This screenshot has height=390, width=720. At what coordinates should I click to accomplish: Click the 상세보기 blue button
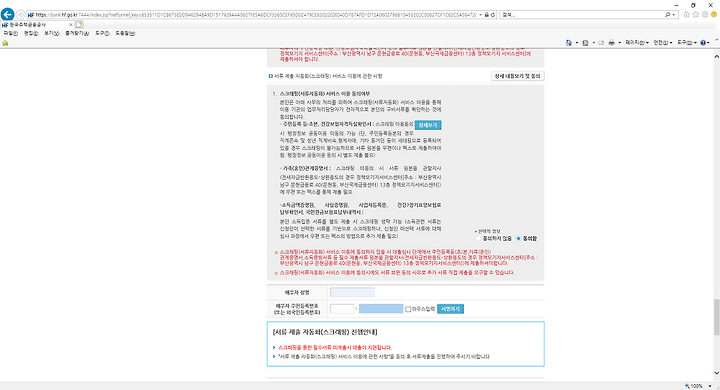pos(428,125)
